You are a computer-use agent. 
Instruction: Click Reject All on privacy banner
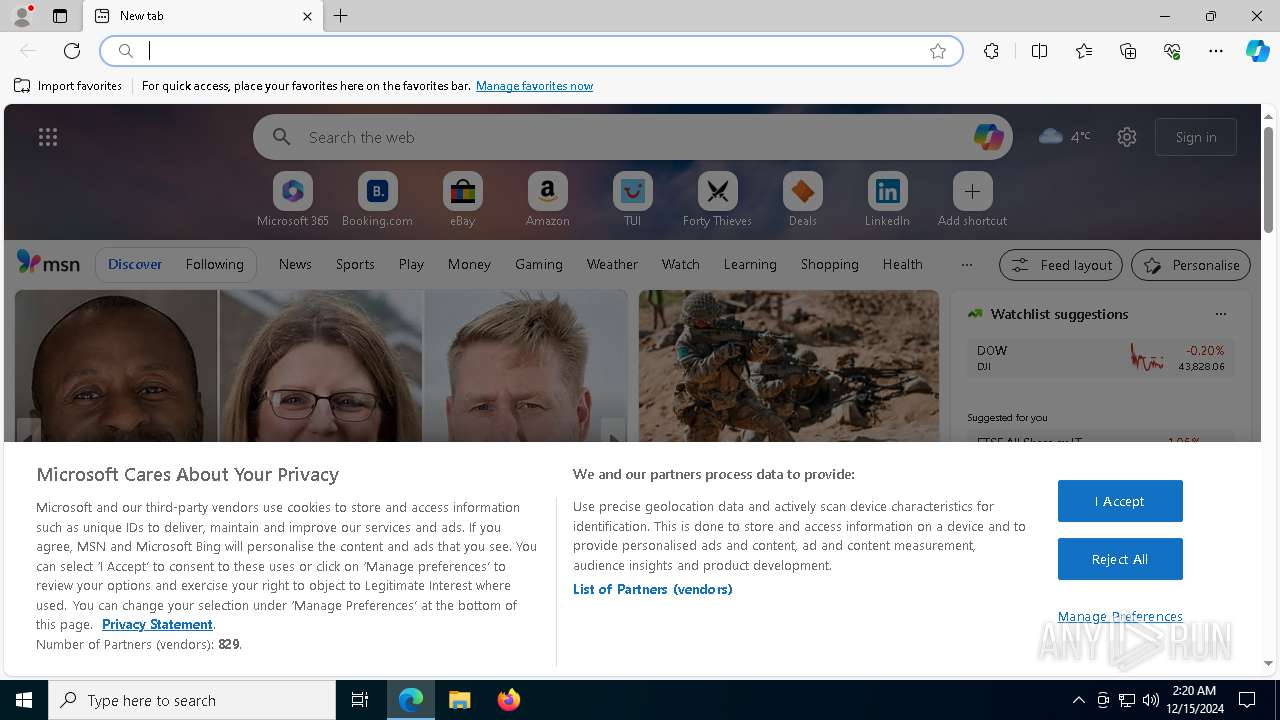tap(1120, 559)
